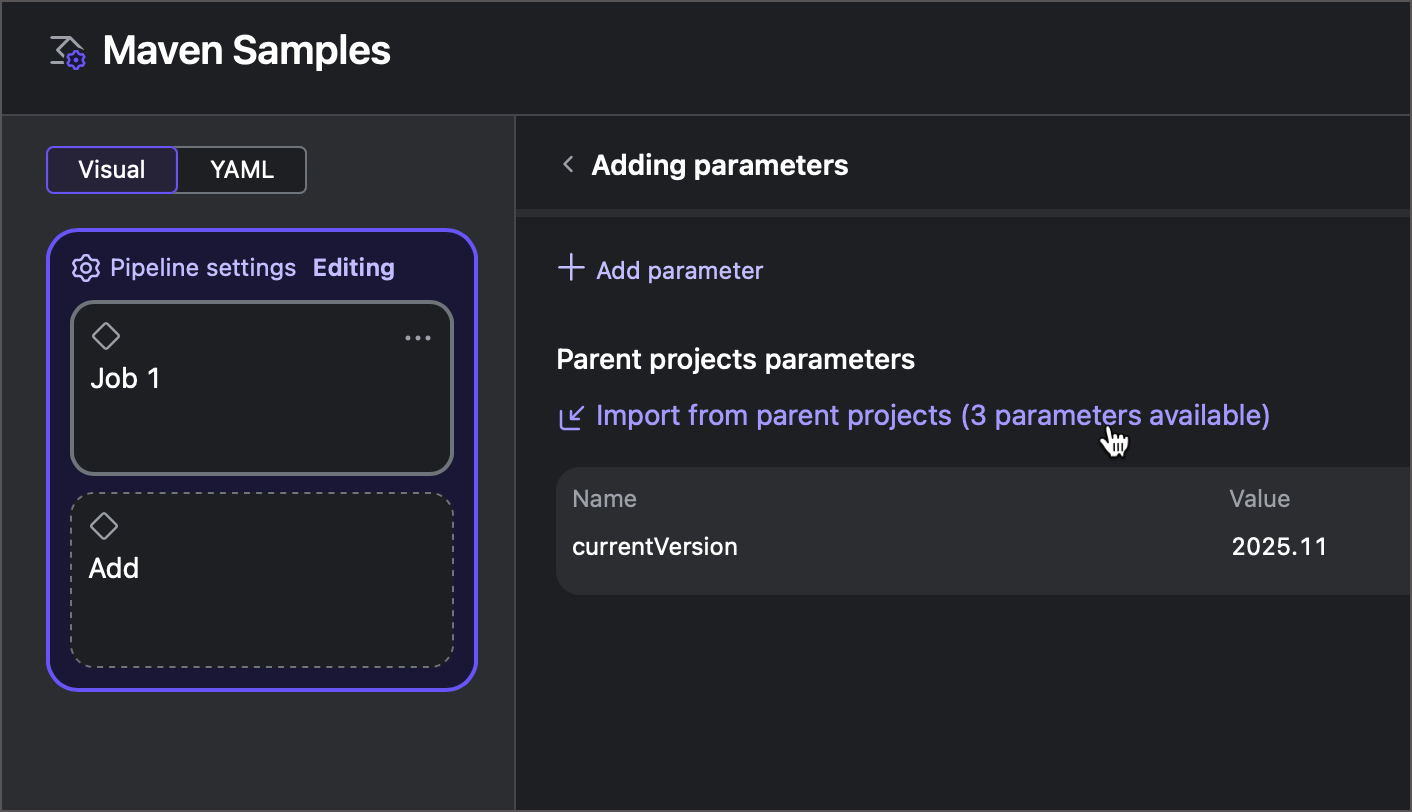Click the diamond icon in the Add placeholder
Image resolution: width=1412 pixels, height=812 pixels.
pos(106,526)
